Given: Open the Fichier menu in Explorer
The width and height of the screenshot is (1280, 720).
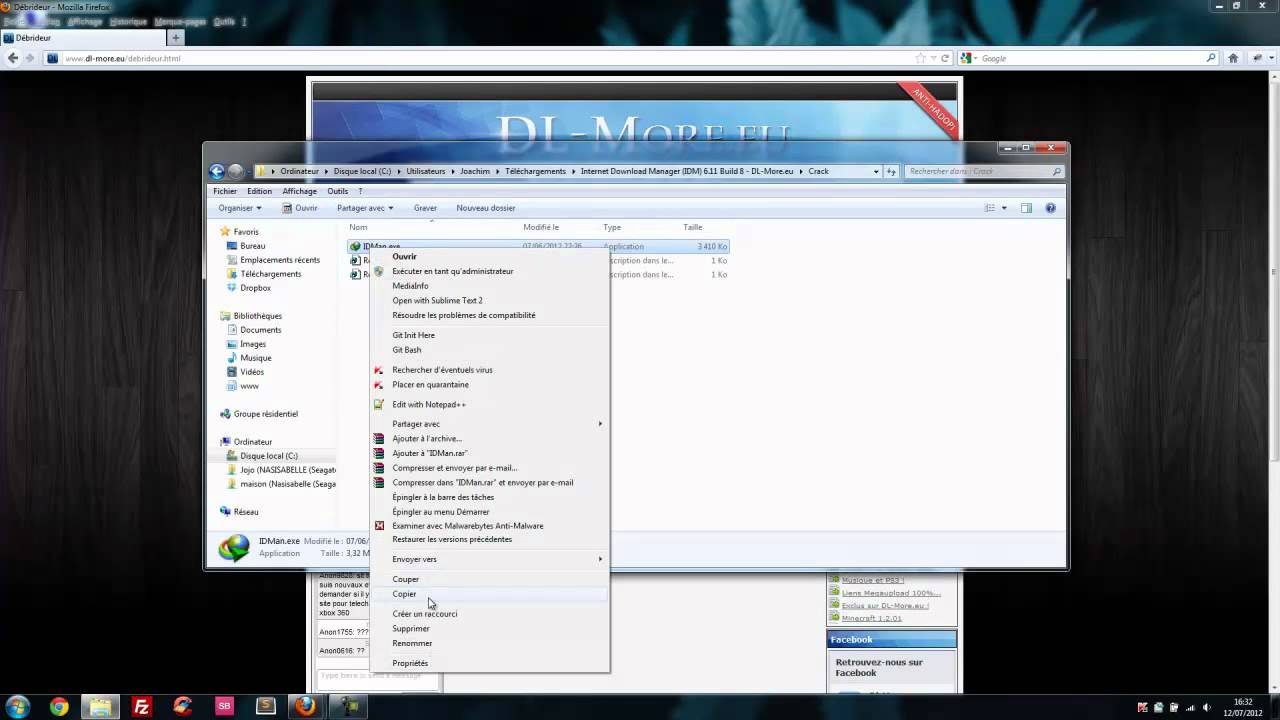Looking at the screenshot, I should point(225,191).
